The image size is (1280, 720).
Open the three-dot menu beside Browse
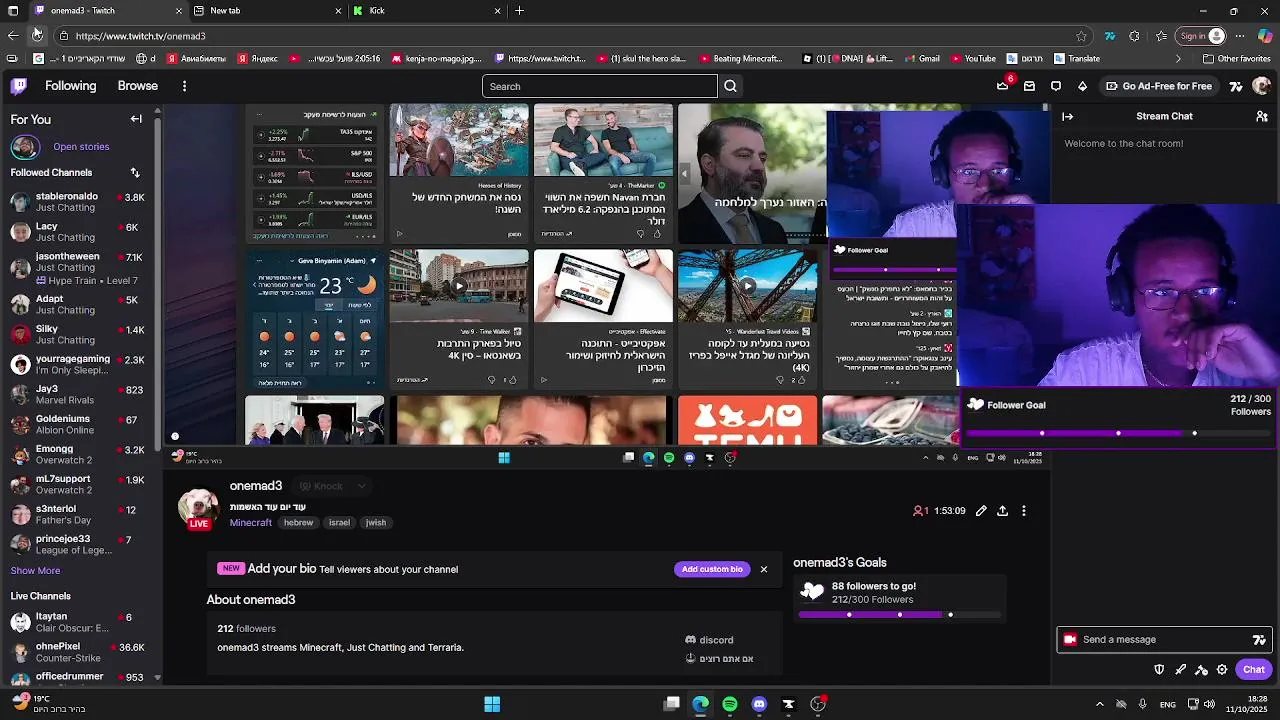(184, 86)
